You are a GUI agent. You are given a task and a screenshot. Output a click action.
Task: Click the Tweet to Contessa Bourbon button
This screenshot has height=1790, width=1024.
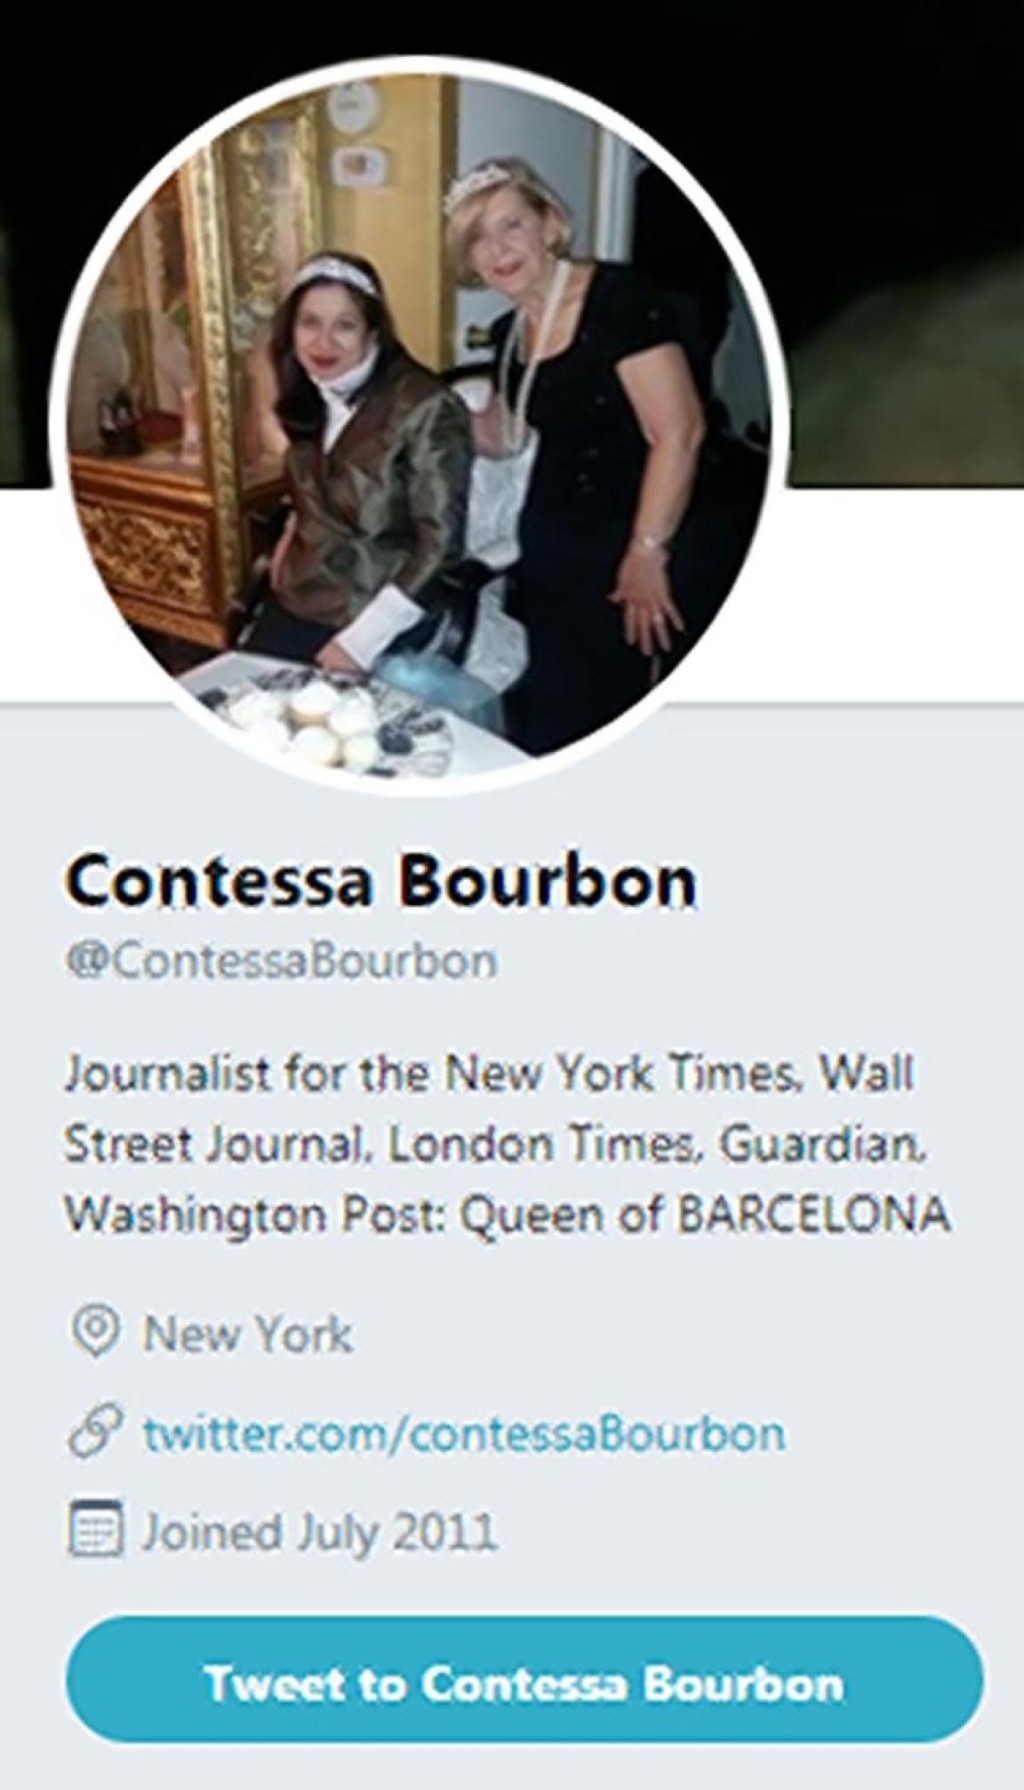524,1683
